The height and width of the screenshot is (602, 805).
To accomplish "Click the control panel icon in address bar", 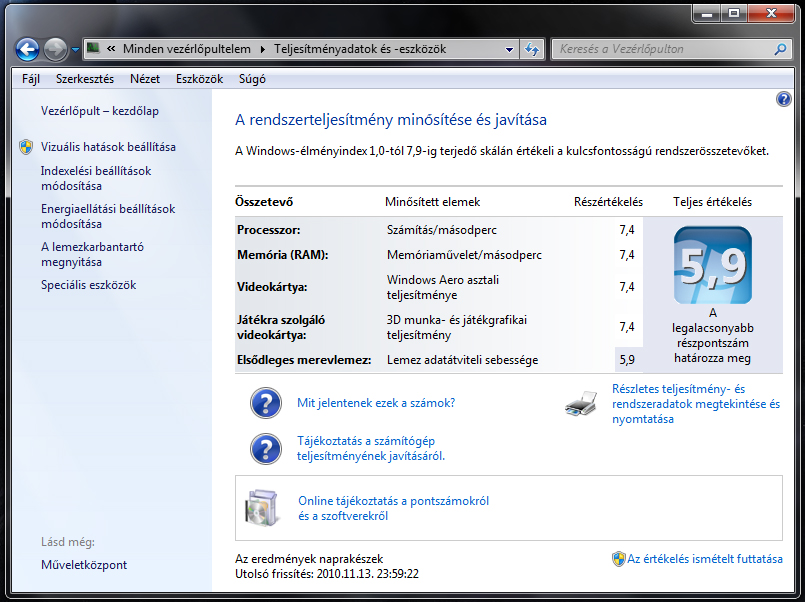I will pyautogui.click(x=93, y=48).
